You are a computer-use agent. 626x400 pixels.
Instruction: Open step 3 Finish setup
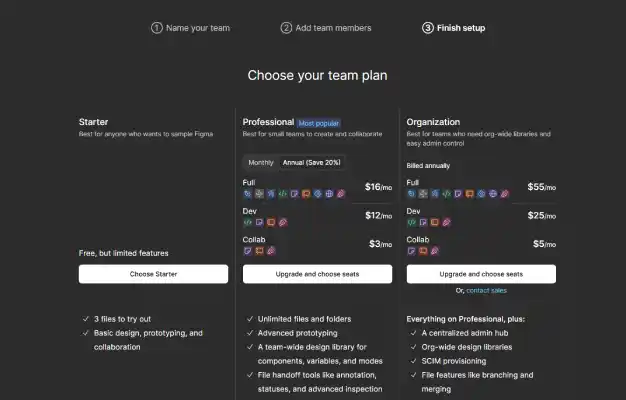(x=454, y=28)
